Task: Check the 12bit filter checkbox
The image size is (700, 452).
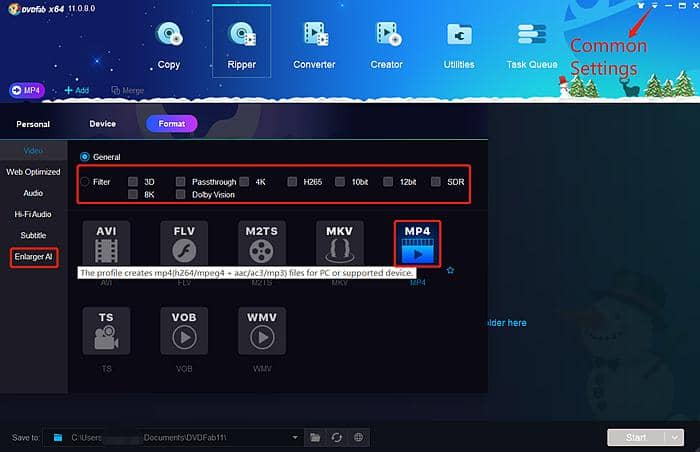Action: [x=388, y=181]
